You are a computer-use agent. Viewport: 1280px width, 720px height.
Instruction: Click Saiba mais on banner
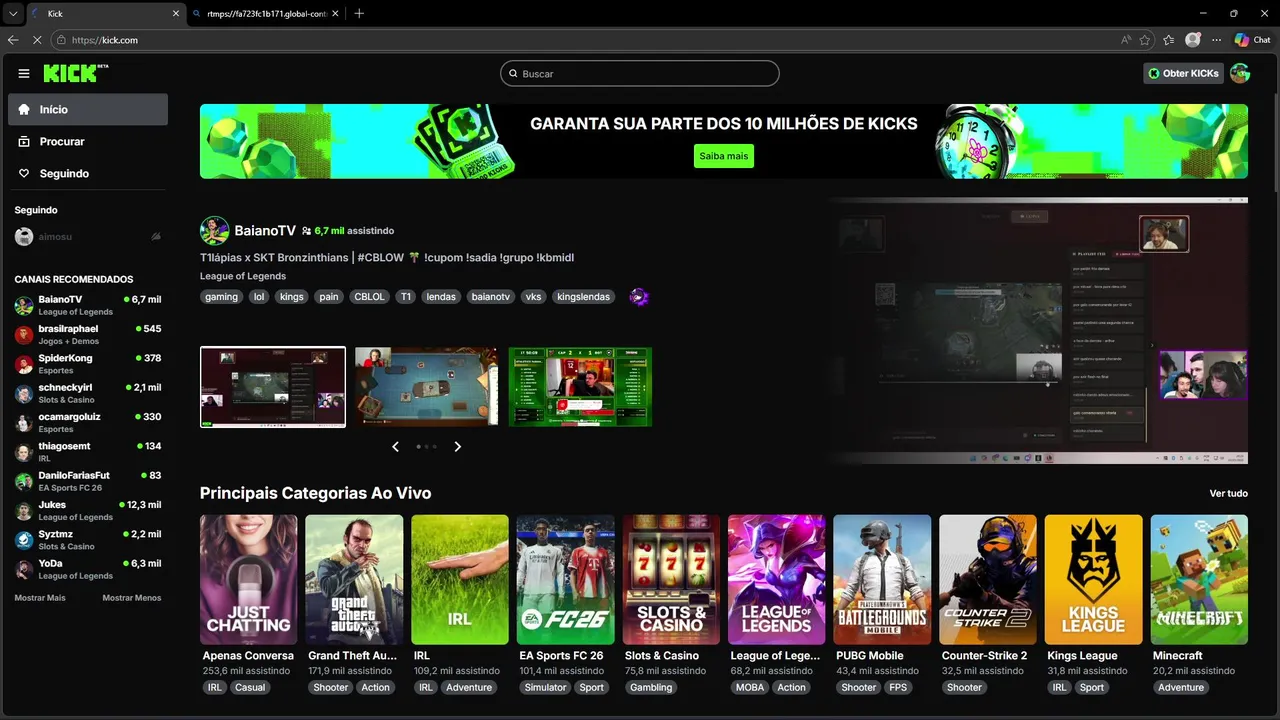click(x=724, y=156)
